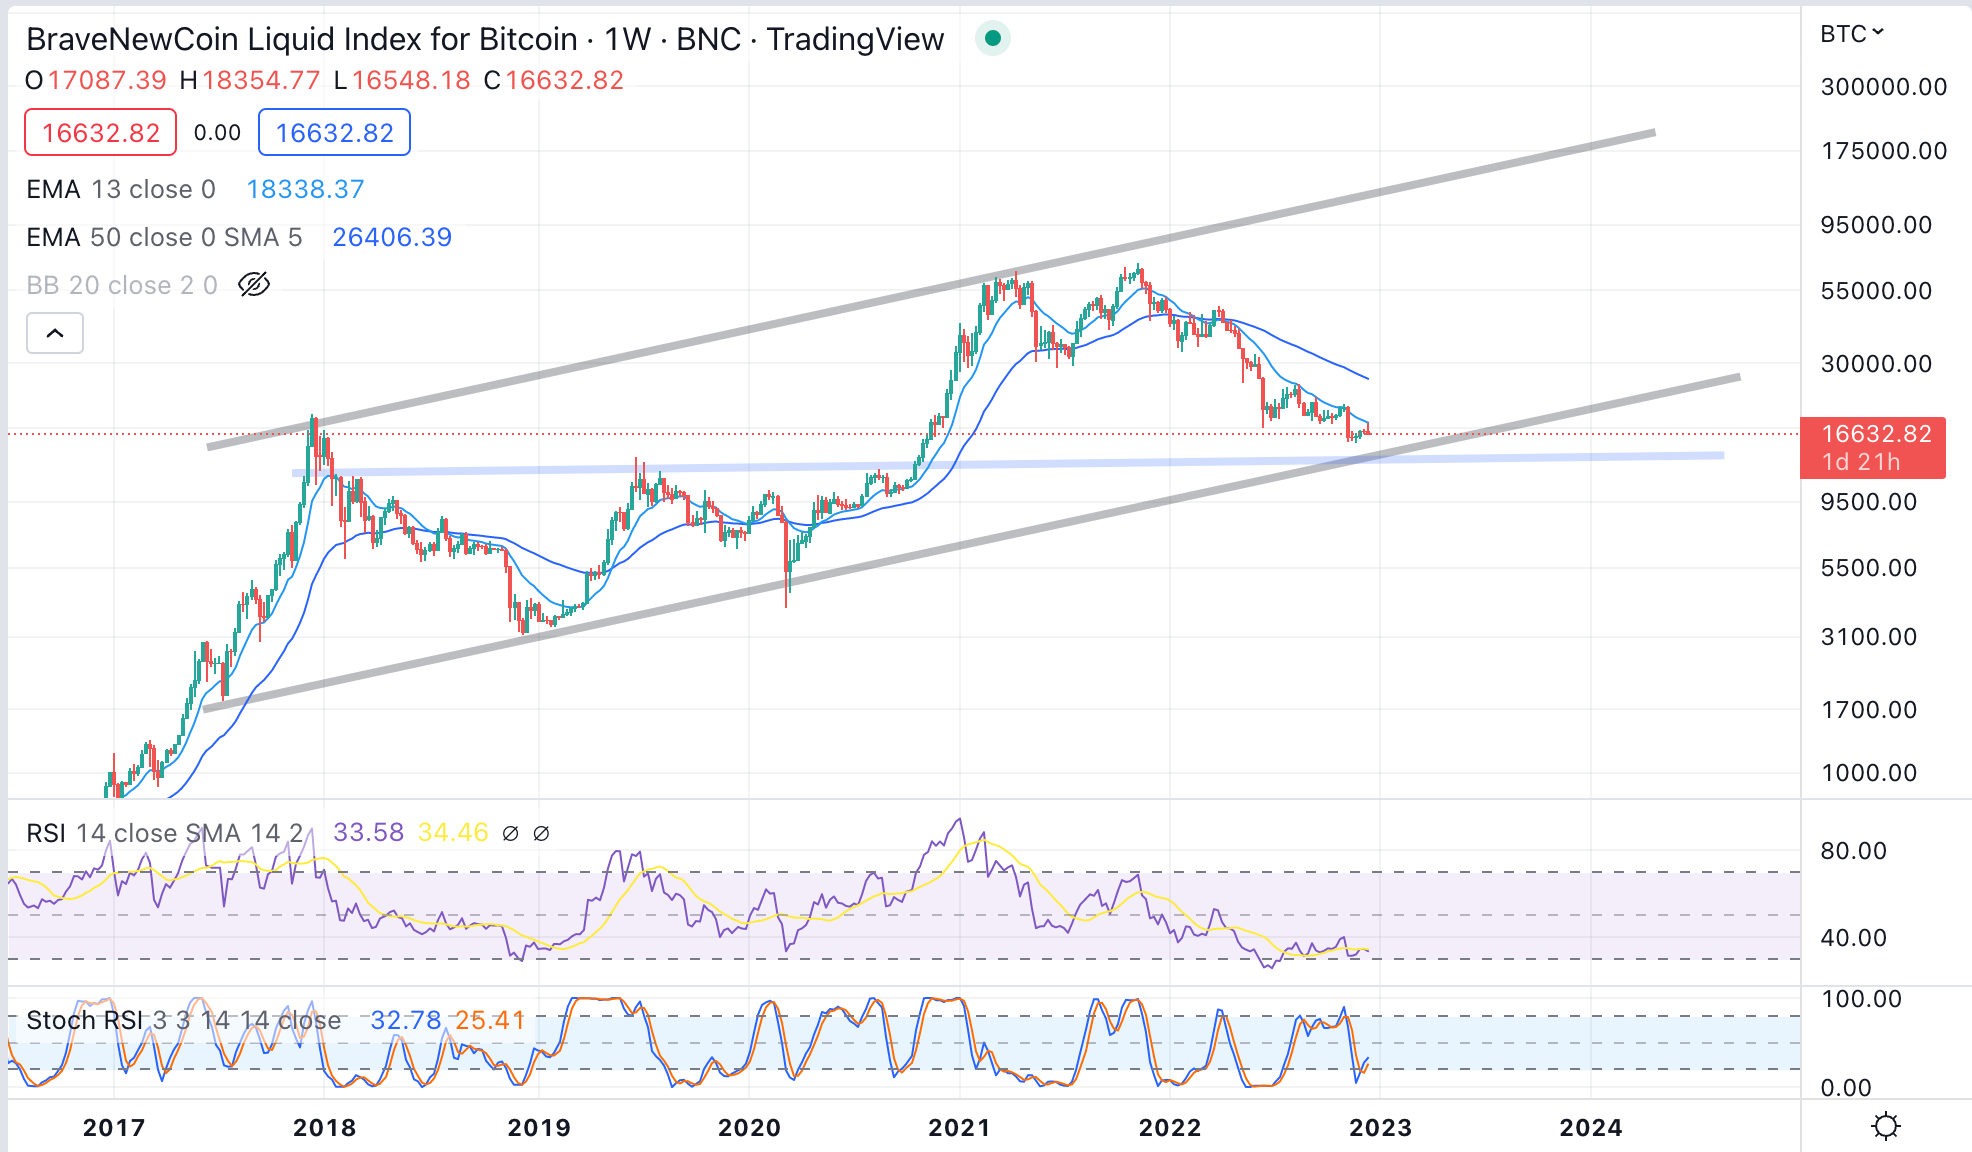Click the blue buy price box 16632.82

(x=334, y=133)
